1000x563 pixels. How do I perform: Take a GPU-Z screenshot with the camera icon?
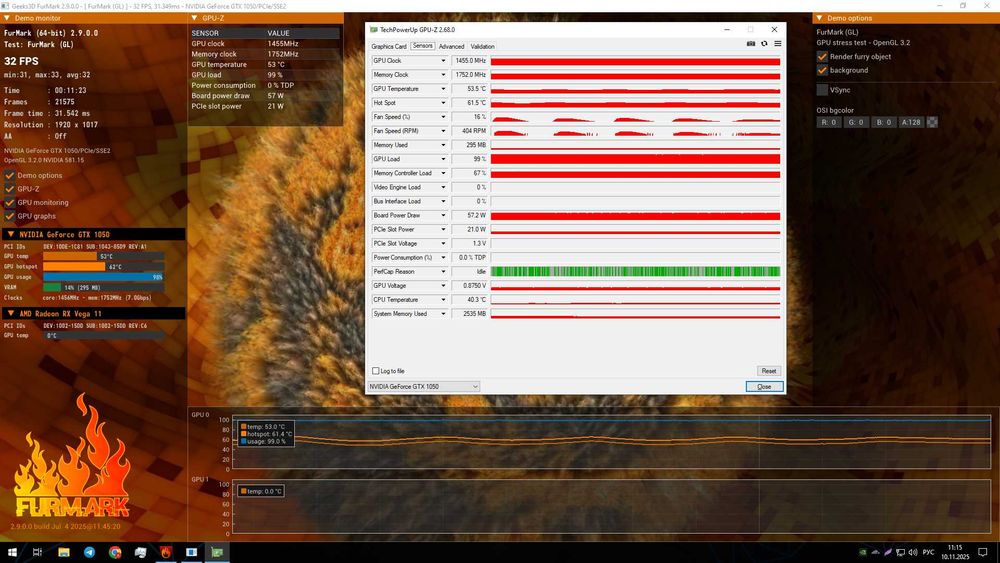coord(751,44)
